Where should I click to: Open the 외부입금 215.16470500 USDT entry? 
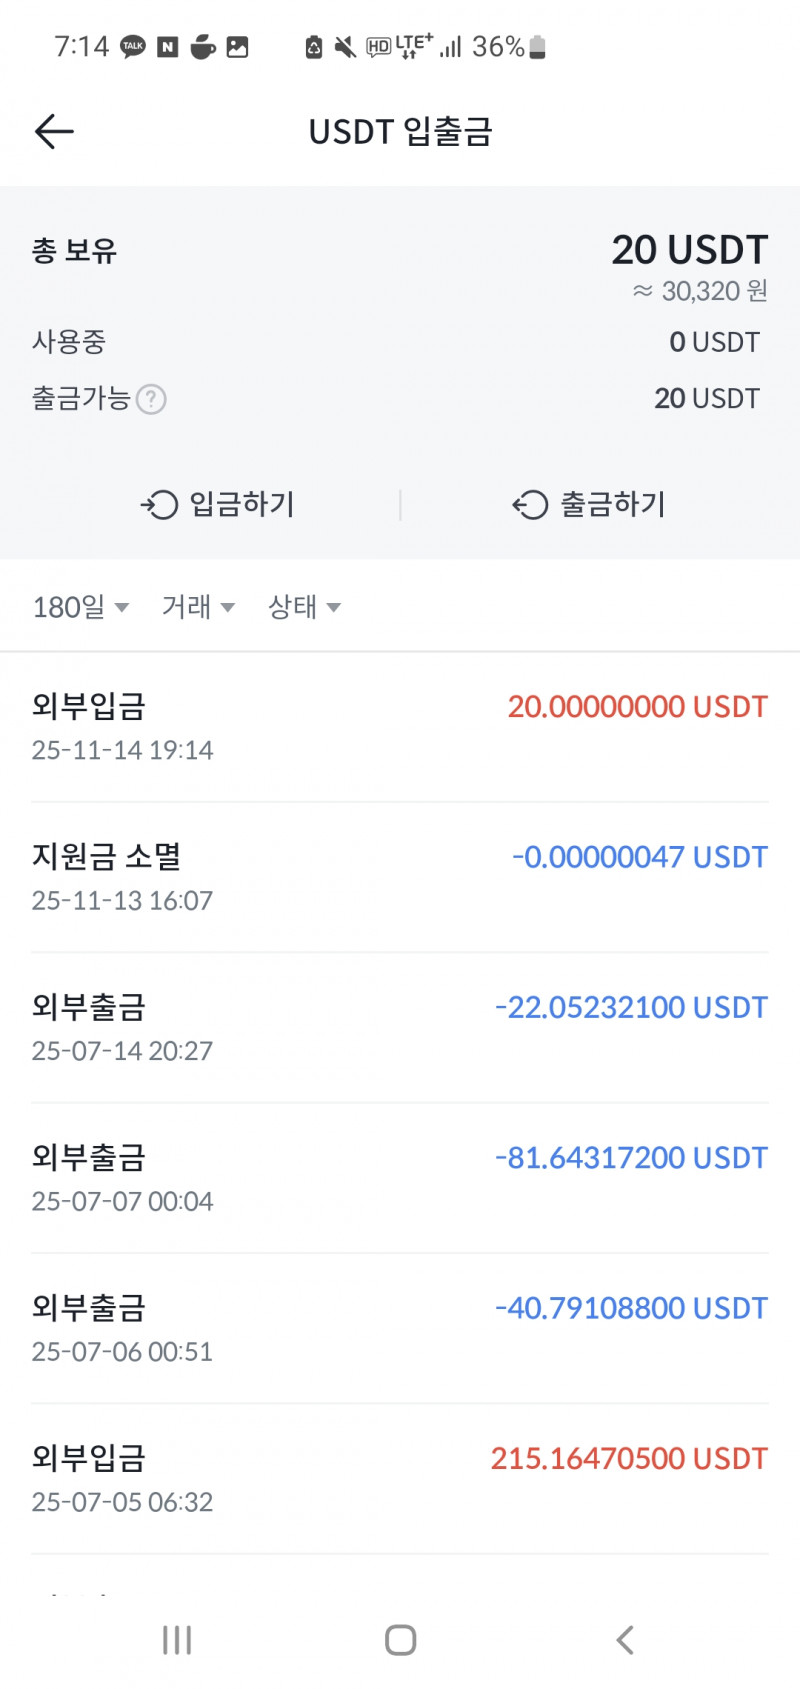tap(400, 1478)
